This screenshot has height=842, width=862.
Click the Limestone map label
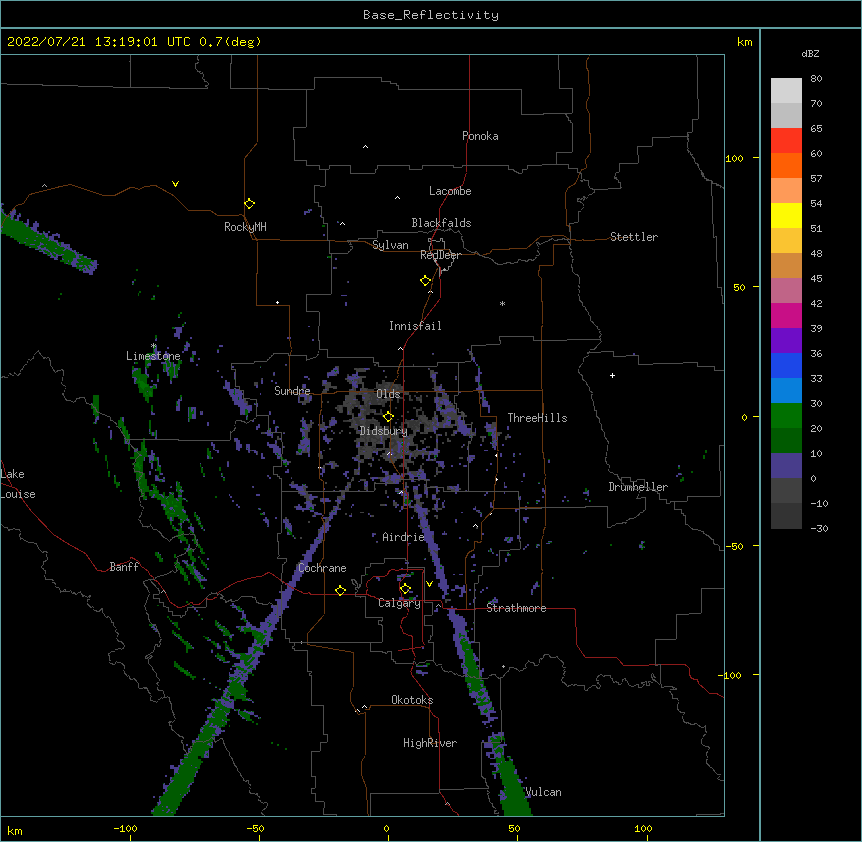pos(153,356)
